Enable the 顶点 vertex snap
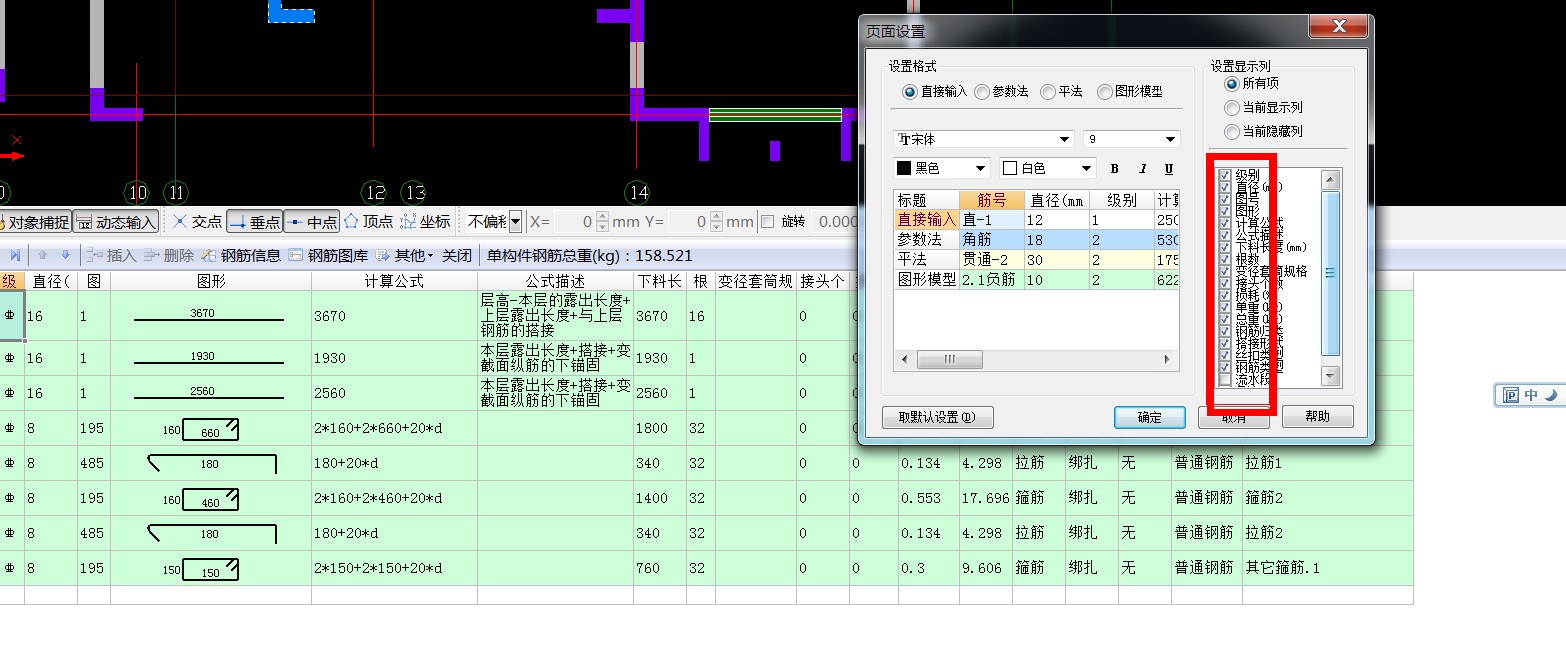The height and width of the screenshot is (666, 1566). 369,221
